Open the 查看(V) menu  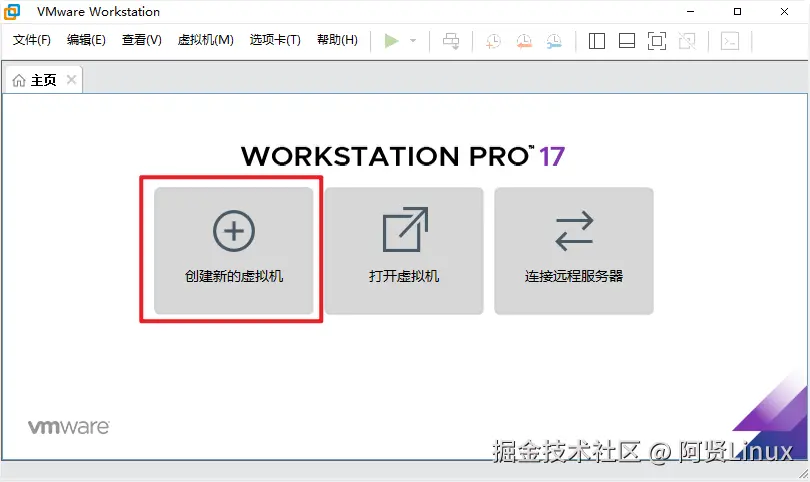tap(142, 40)
